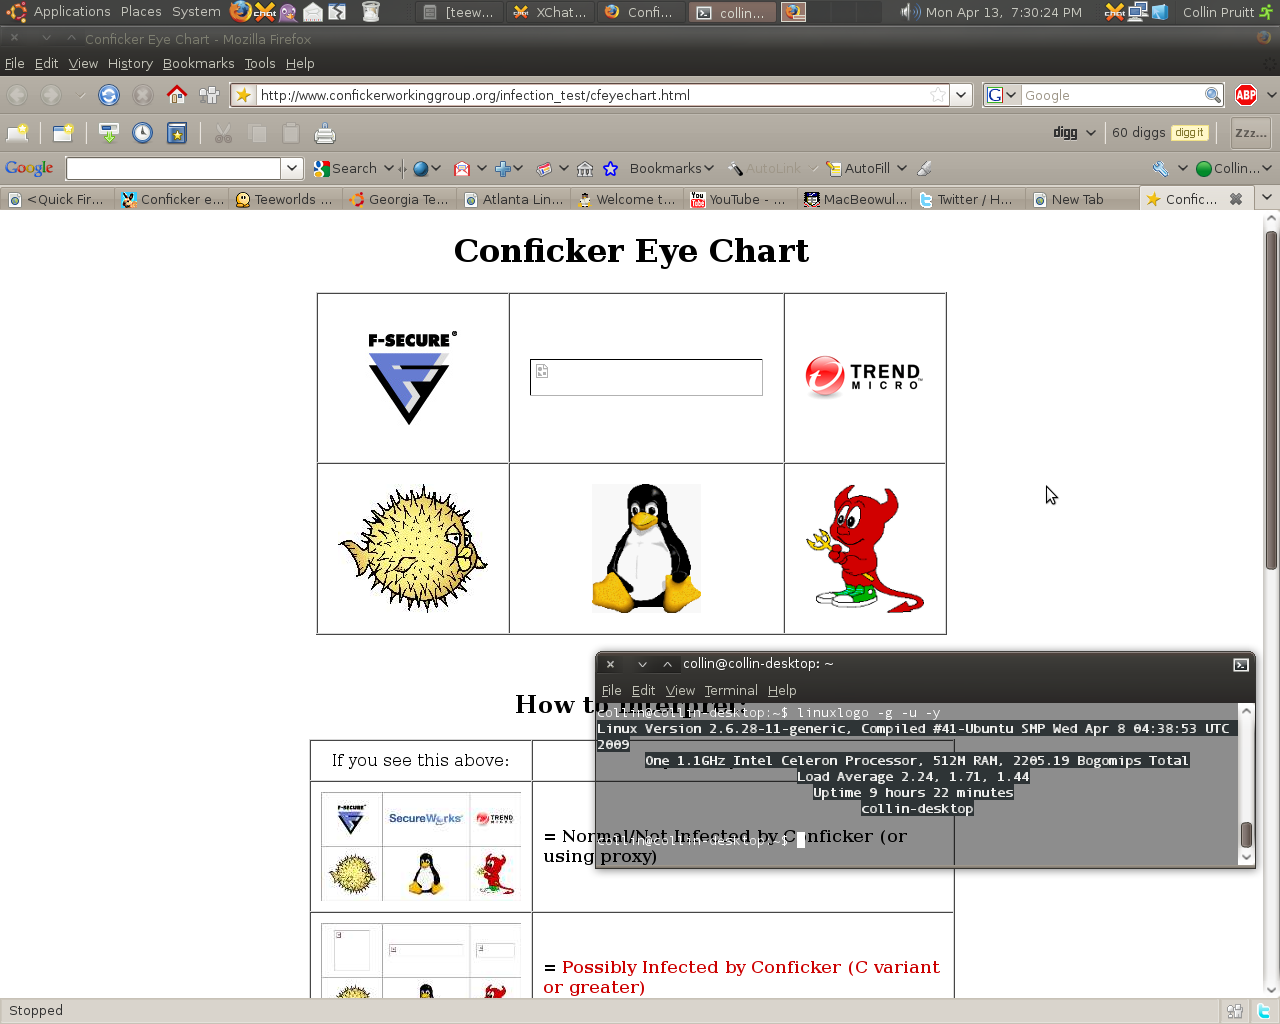Click the Google Toolbar search input
The image size is (1280, 1024).
click(174, 168)
